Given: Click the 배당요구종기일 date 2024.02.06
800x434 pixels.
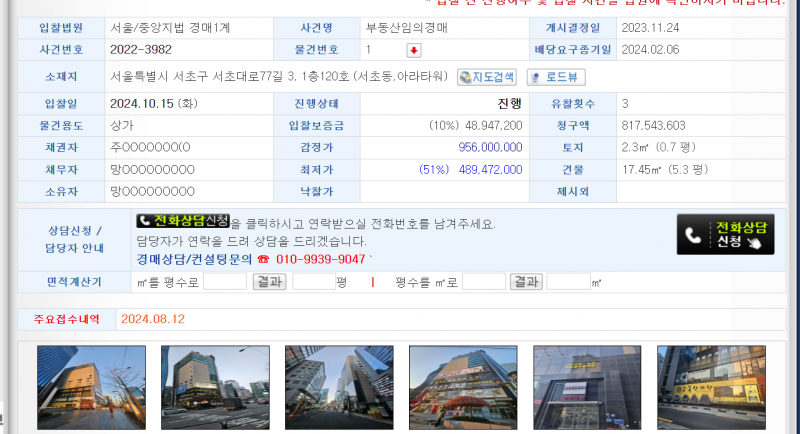Looking at the screenshot, I should tap(651, 49).
